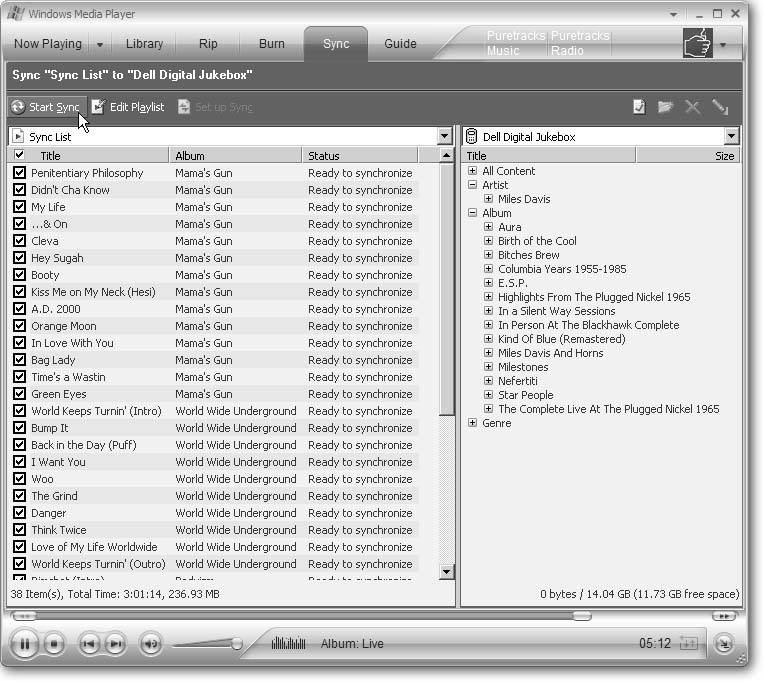The width and height of the screenshot is (764, 682).
Task: Switch to compact mode using corner icon
Action: pyautogui.click(x=724, y=644)
